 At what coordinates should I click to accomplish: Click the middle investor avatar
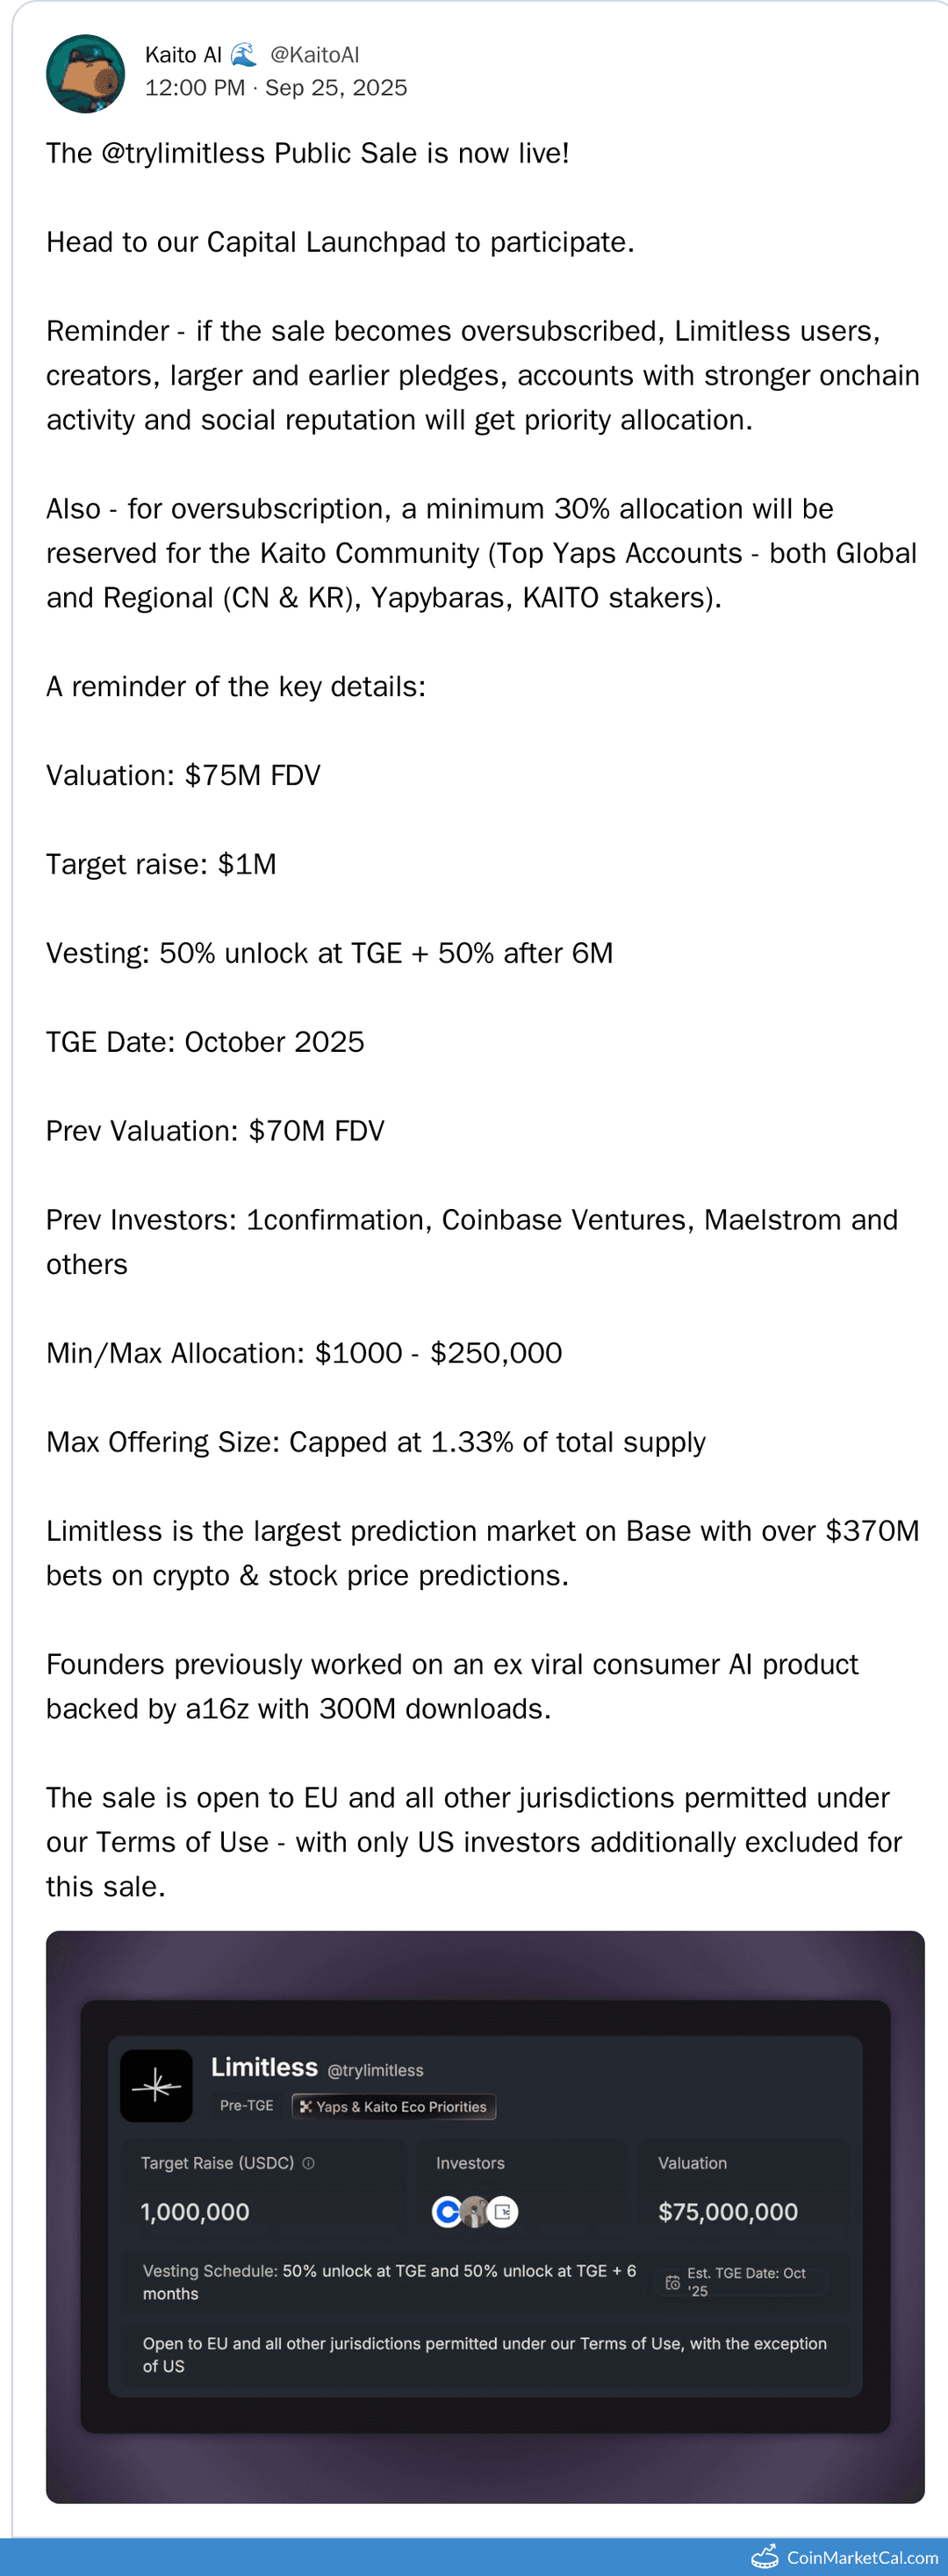click(476, 2212)
